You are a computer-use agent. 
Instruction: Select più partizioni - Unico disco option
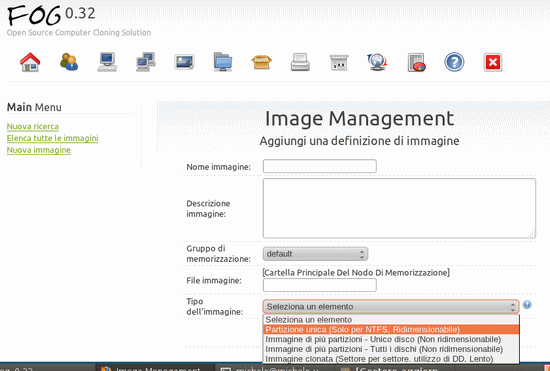(x=391, y=339)
